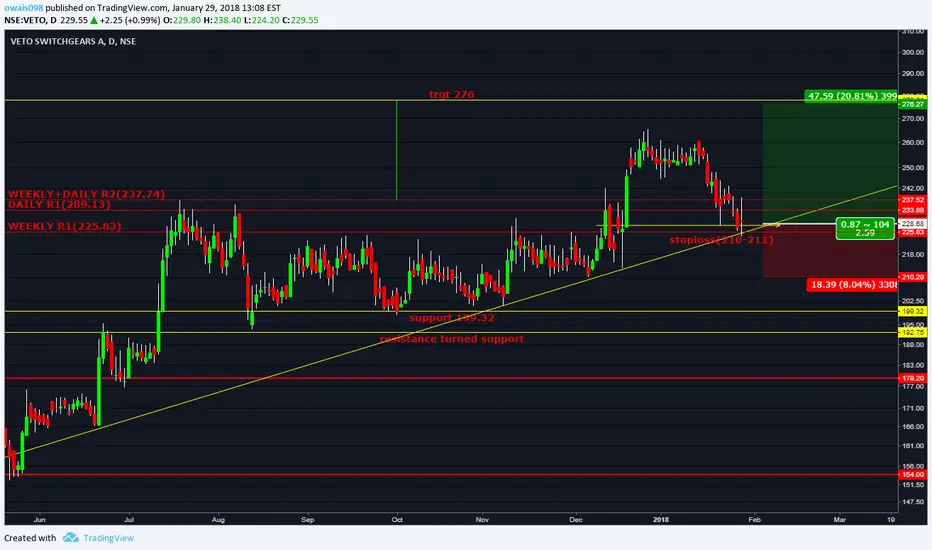Click the Oct label on time axis
The height and width of the screenshot is (550, 932).
397,519
